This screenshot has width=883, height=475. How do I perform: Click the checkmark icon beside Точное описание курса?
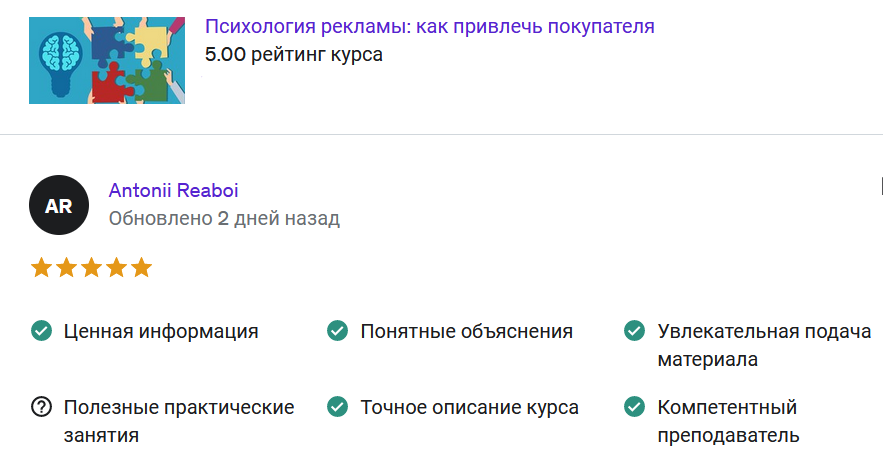(337, 406)
